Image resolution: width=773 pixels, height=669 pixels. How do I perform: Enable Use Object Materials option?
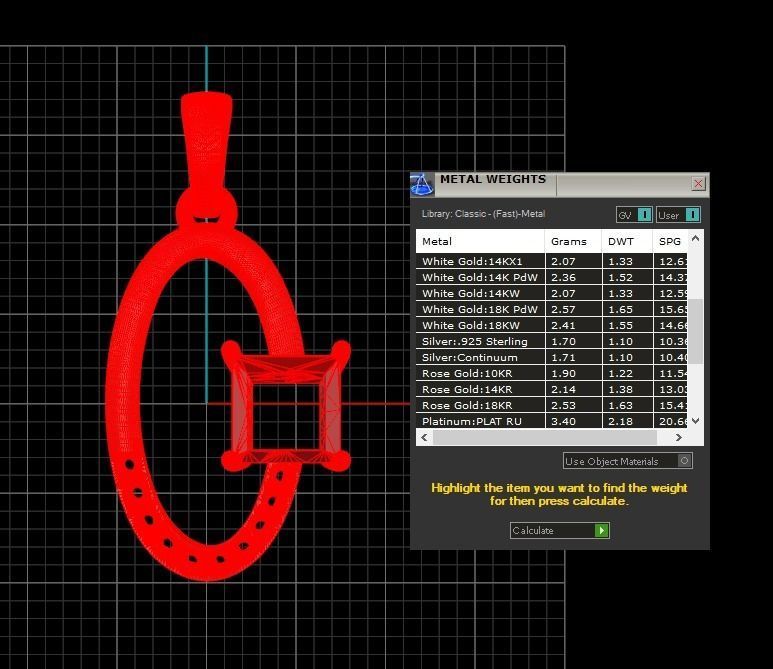point(628,461)
